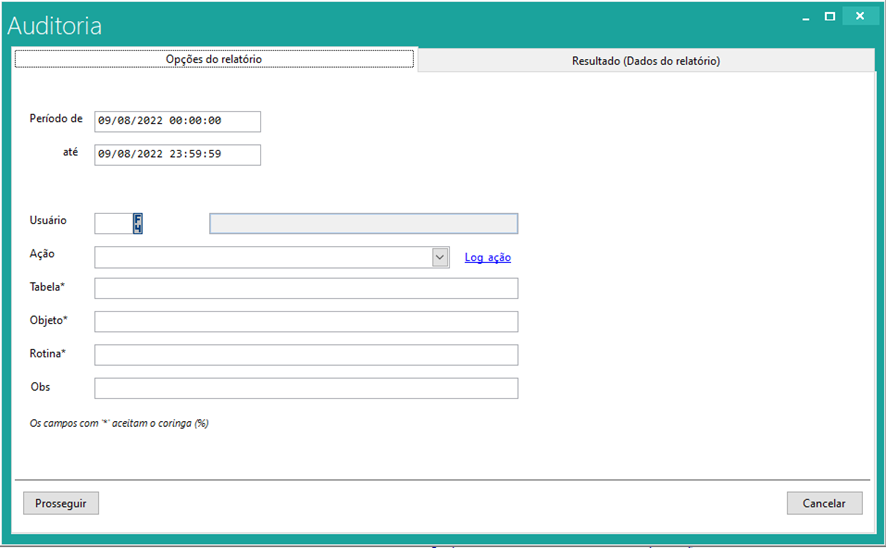Expand the Ação dropdown arrow
The image size is (886, 548).
point(440,257)
